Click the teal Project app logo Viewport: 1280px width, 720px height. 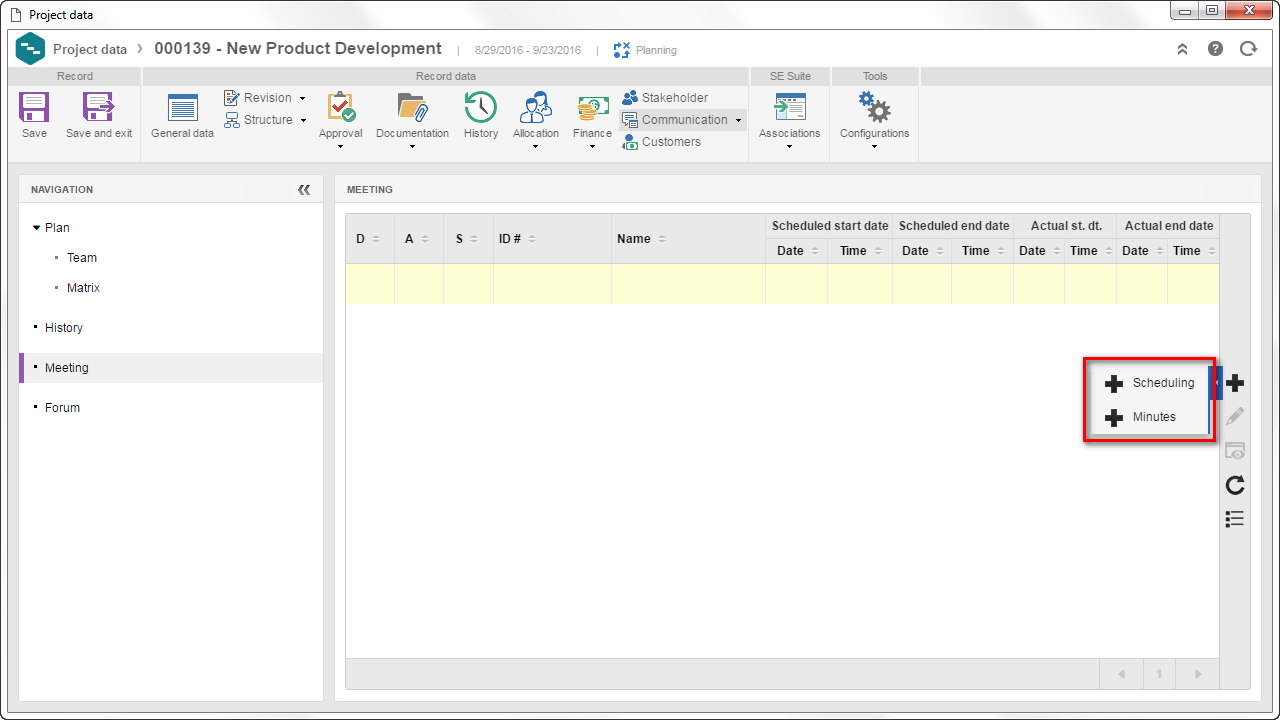click(31, 49)
